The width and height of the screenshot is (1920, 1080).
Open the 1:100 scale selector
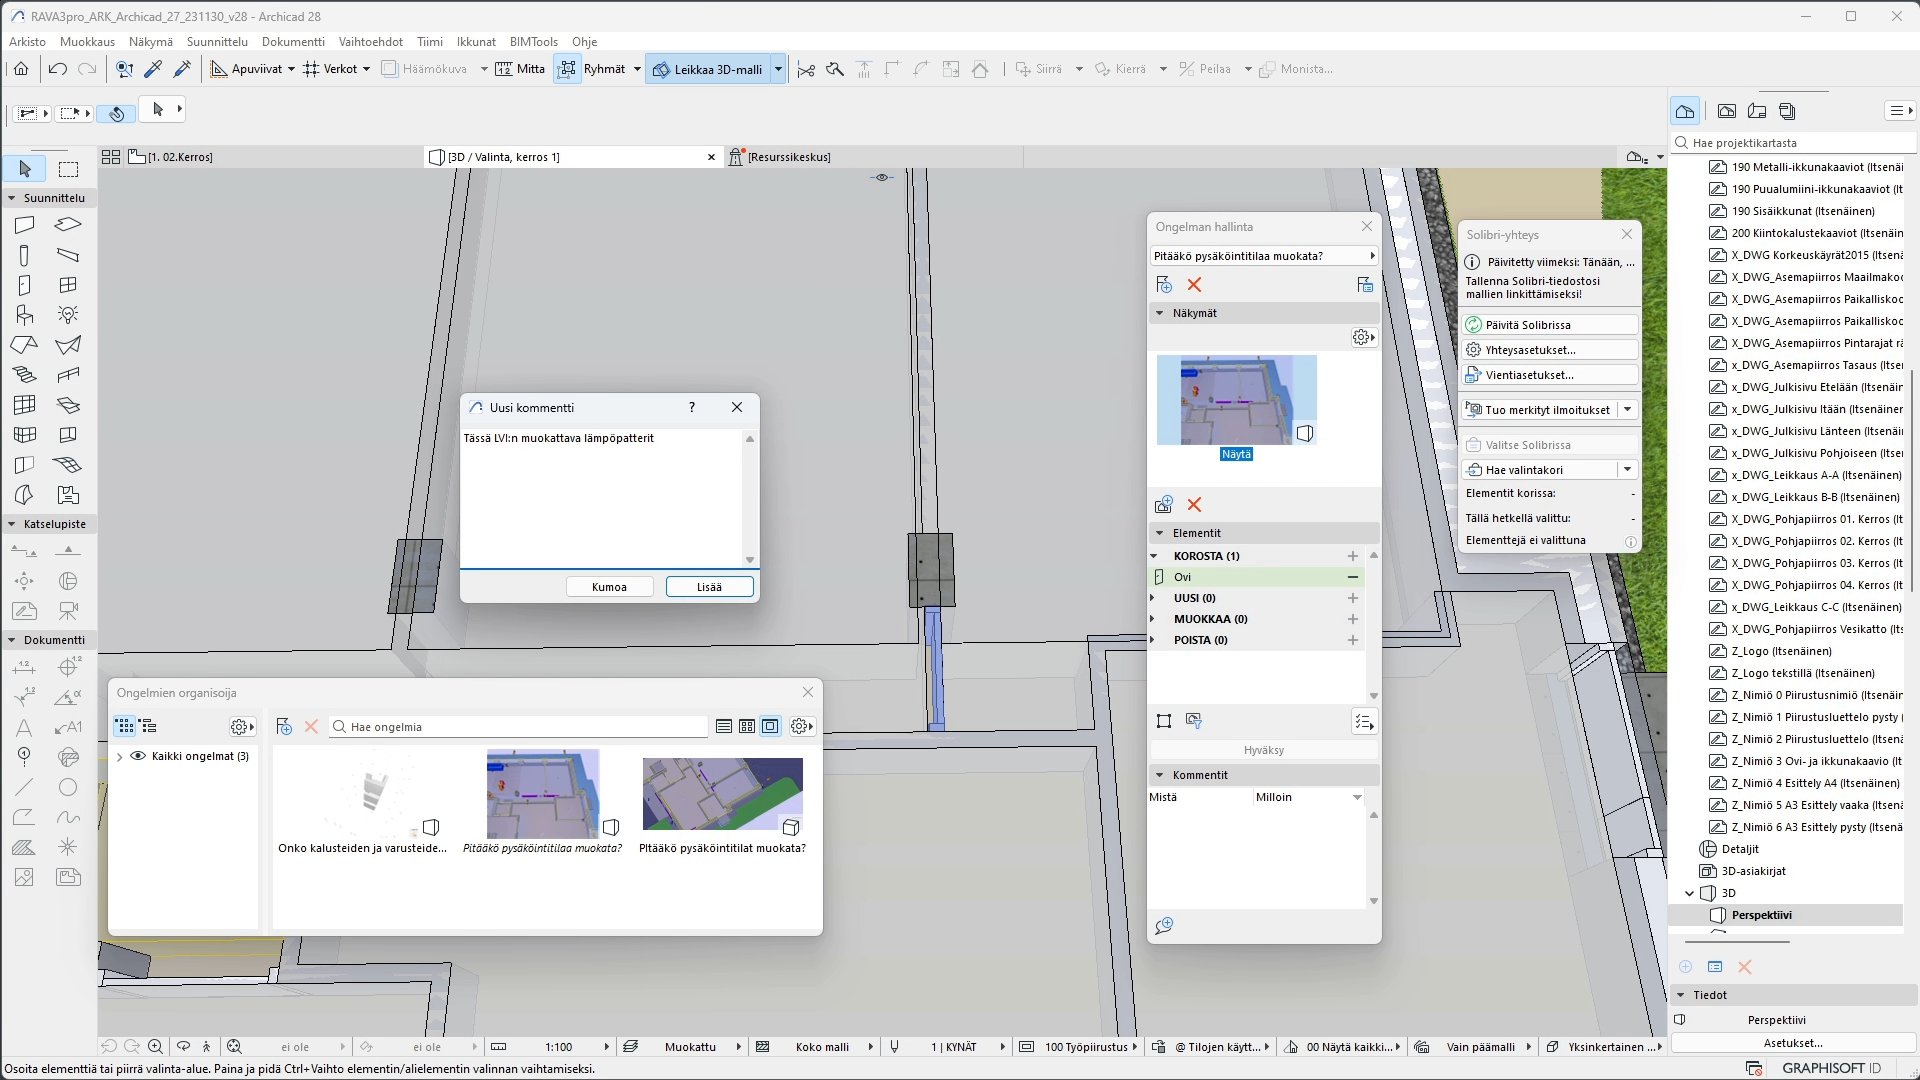[558, 1047]
